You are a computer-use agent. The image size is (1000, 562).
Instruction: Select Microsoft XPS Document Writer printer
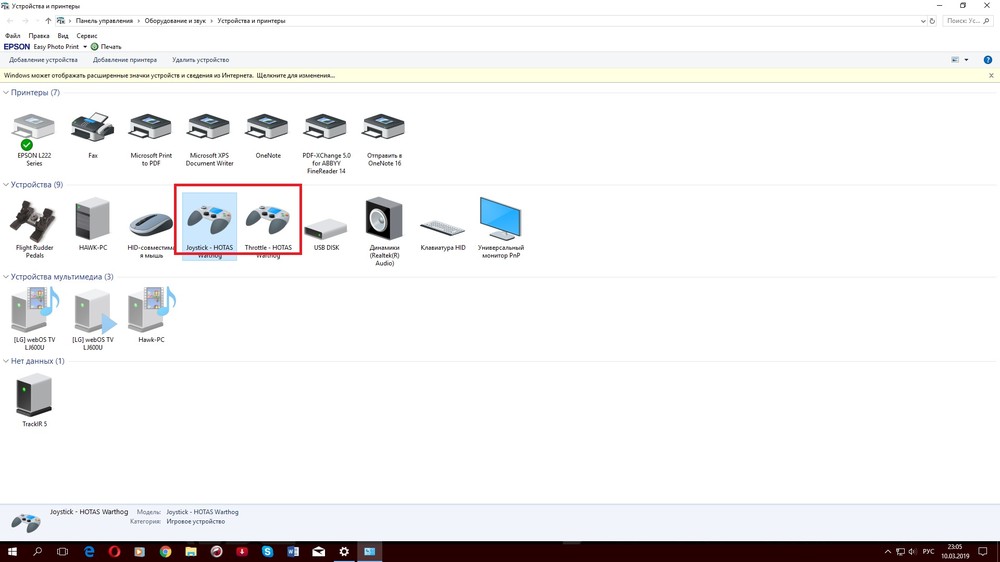click(x=209, y=140)
